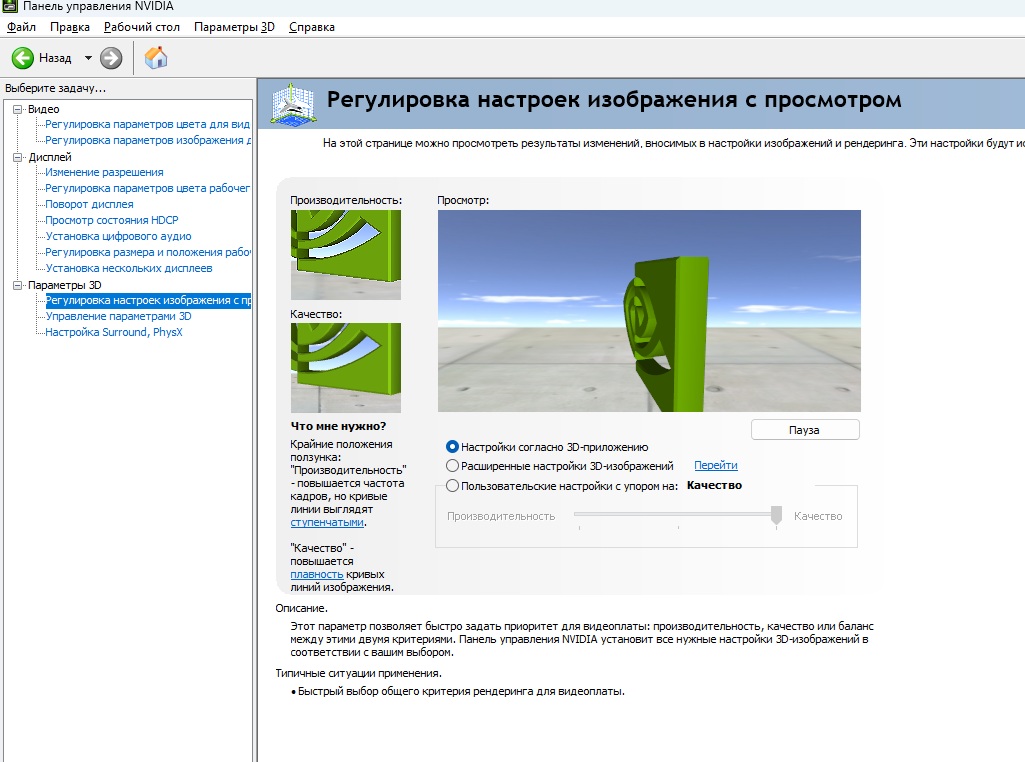Open Установка нескольких дисплеев

point(129,269)
